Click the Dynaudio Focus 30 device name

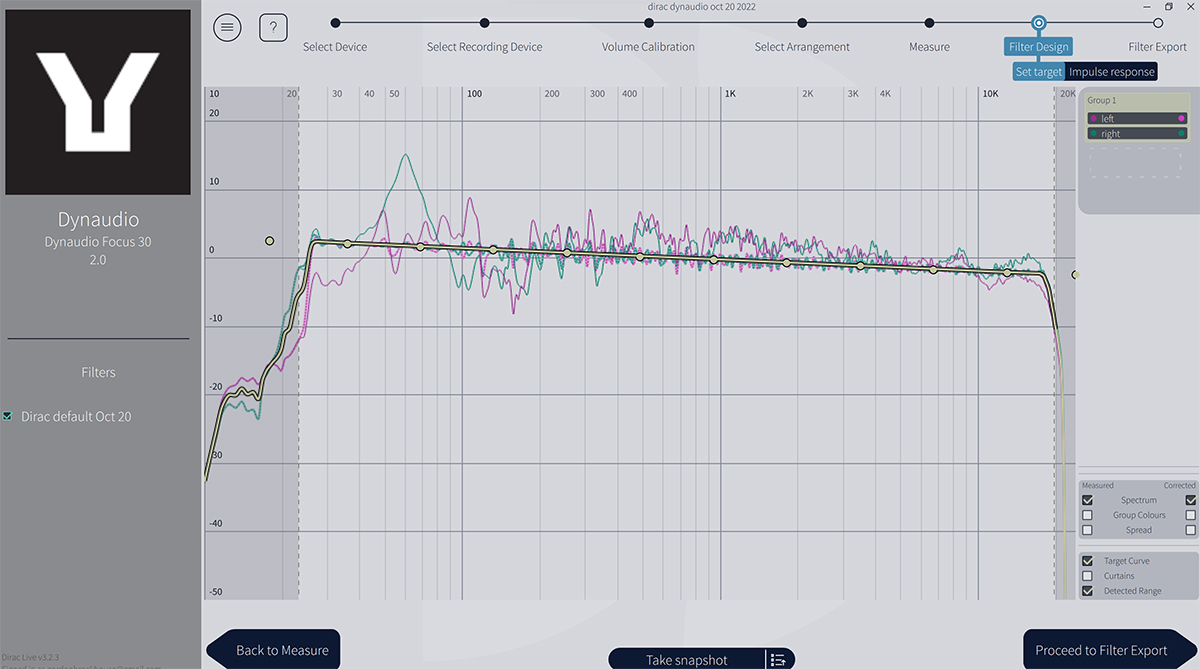pyautogui.click(x=98, y=242)
